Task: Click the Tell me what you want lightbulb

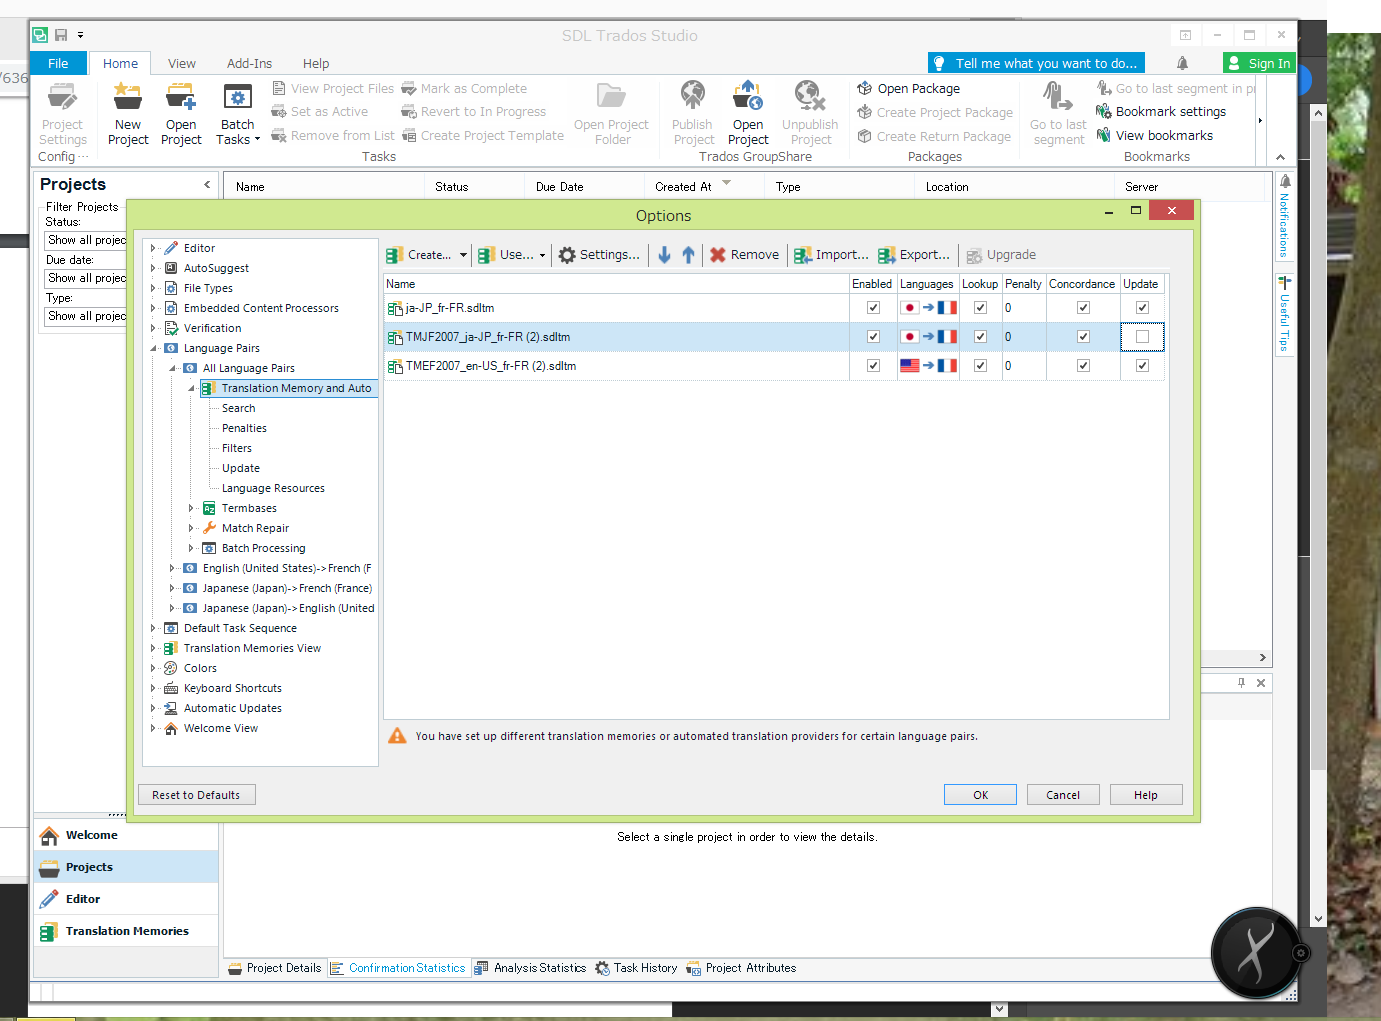Action: click(x=939, y=63)
